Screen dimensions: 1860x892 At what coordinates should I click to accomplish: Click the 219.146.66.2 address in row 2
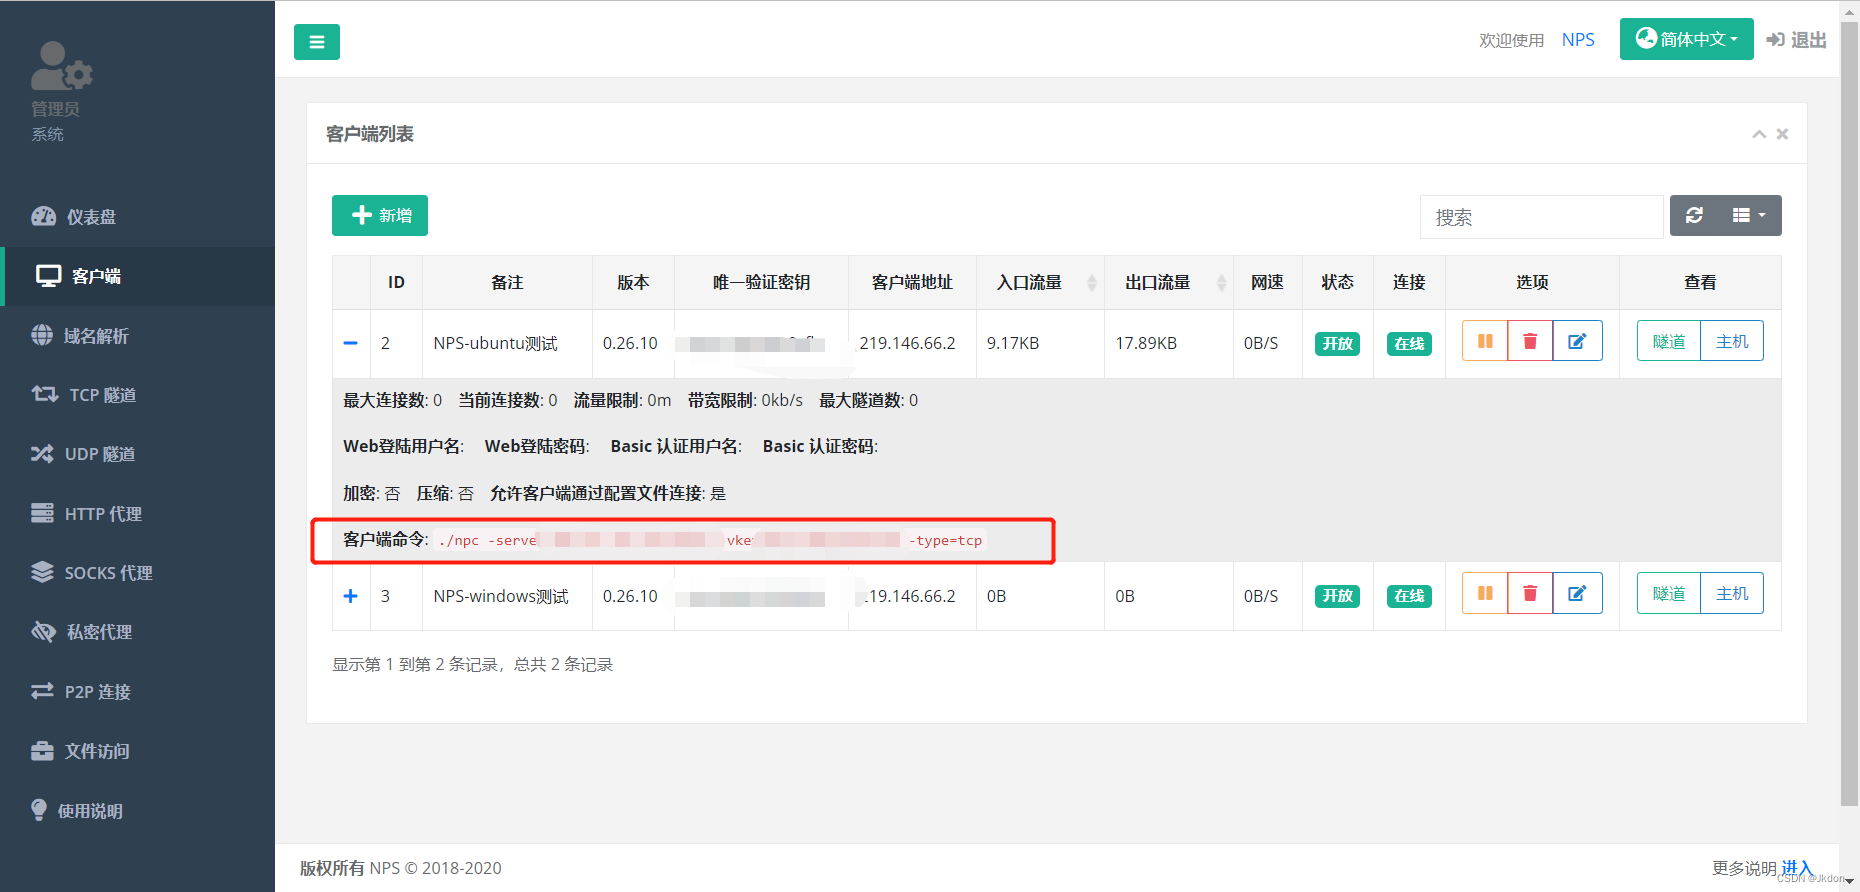point(907,343)
